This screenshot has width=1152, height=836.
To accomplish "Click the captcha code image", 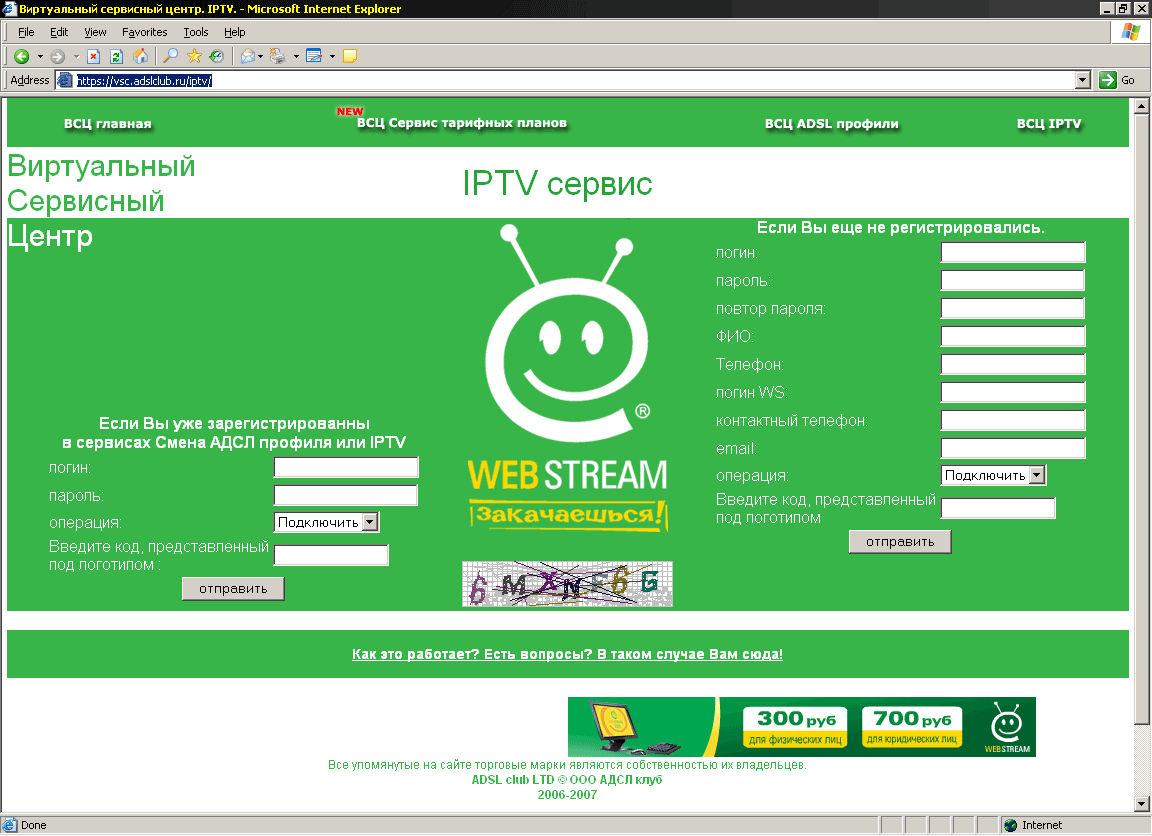I will (567, 584).
